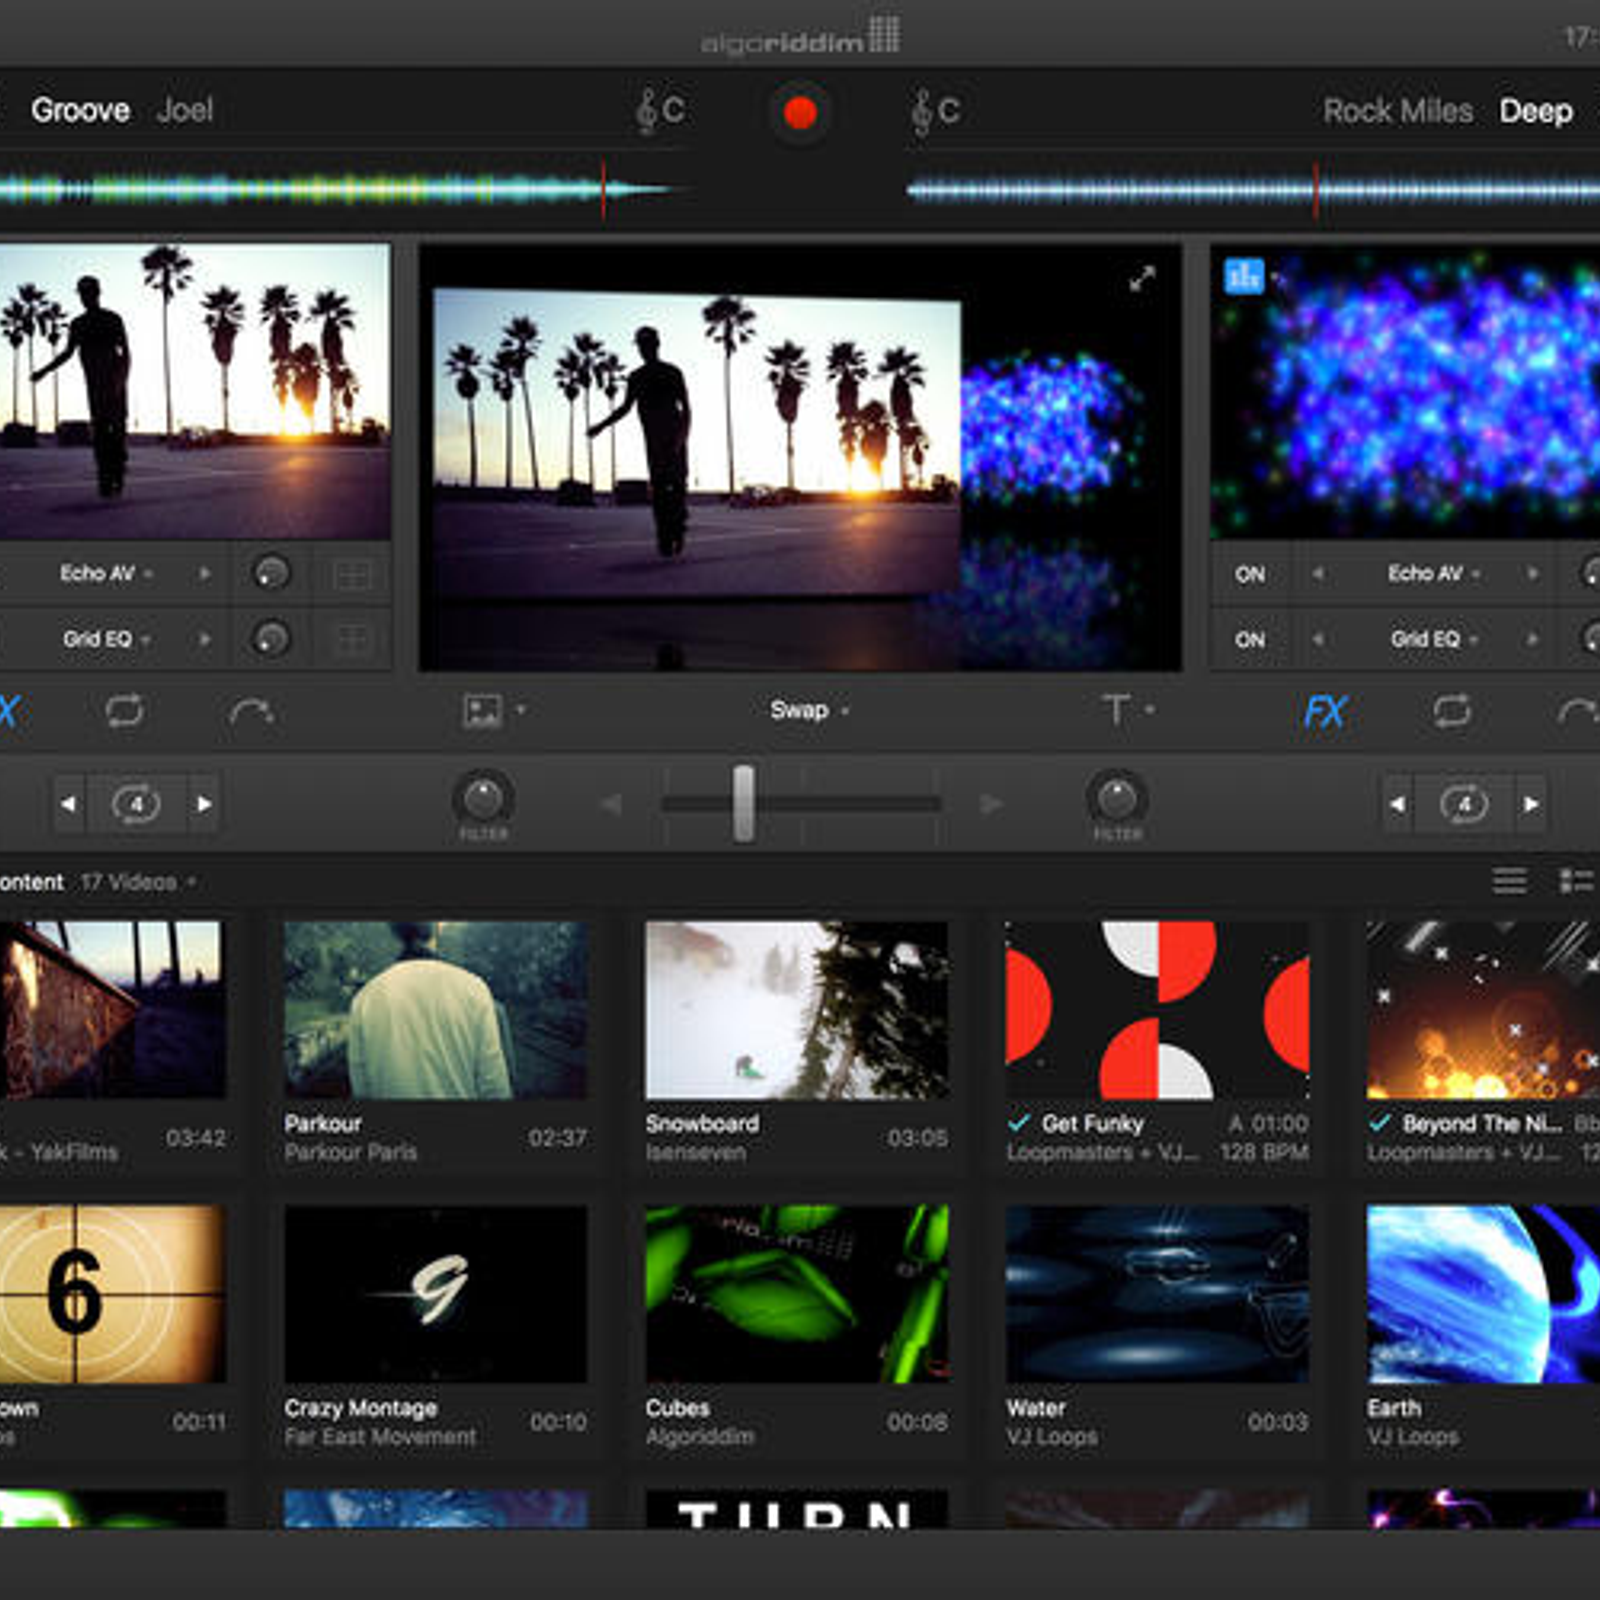
Task: Select countdown number 6 video thumbnail
Action: [112, 1295]
